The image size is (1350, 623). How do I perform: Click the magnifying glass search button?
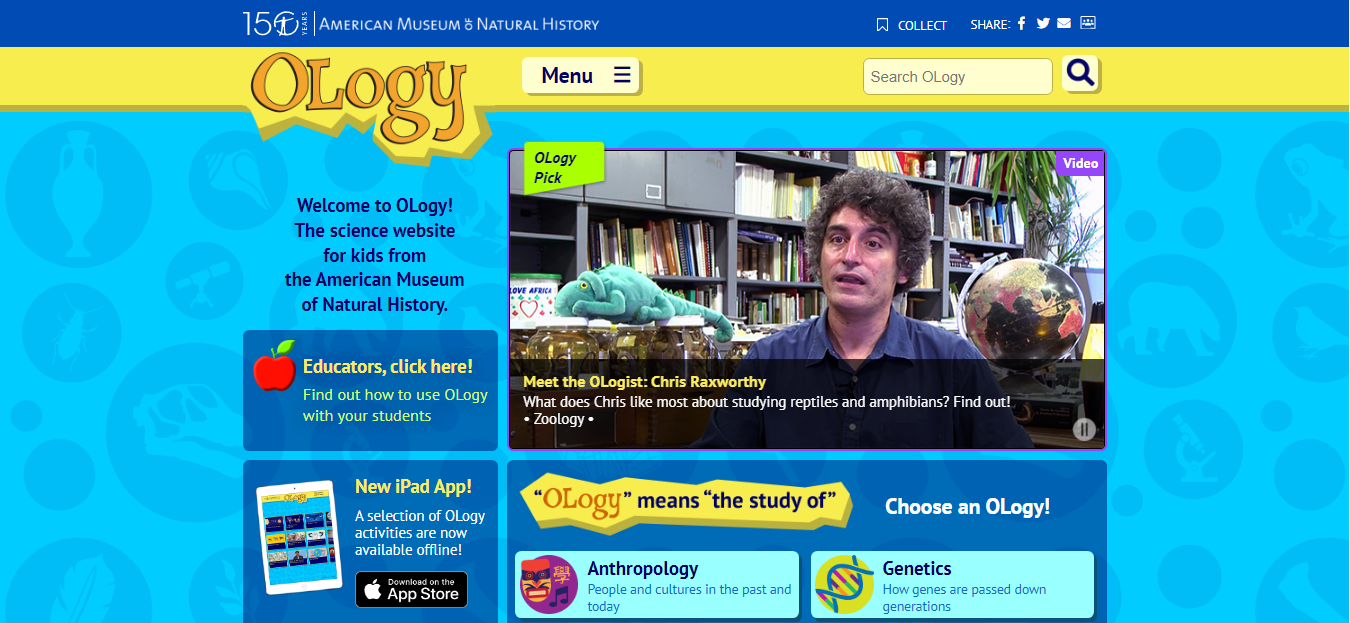click(1081, 74)
